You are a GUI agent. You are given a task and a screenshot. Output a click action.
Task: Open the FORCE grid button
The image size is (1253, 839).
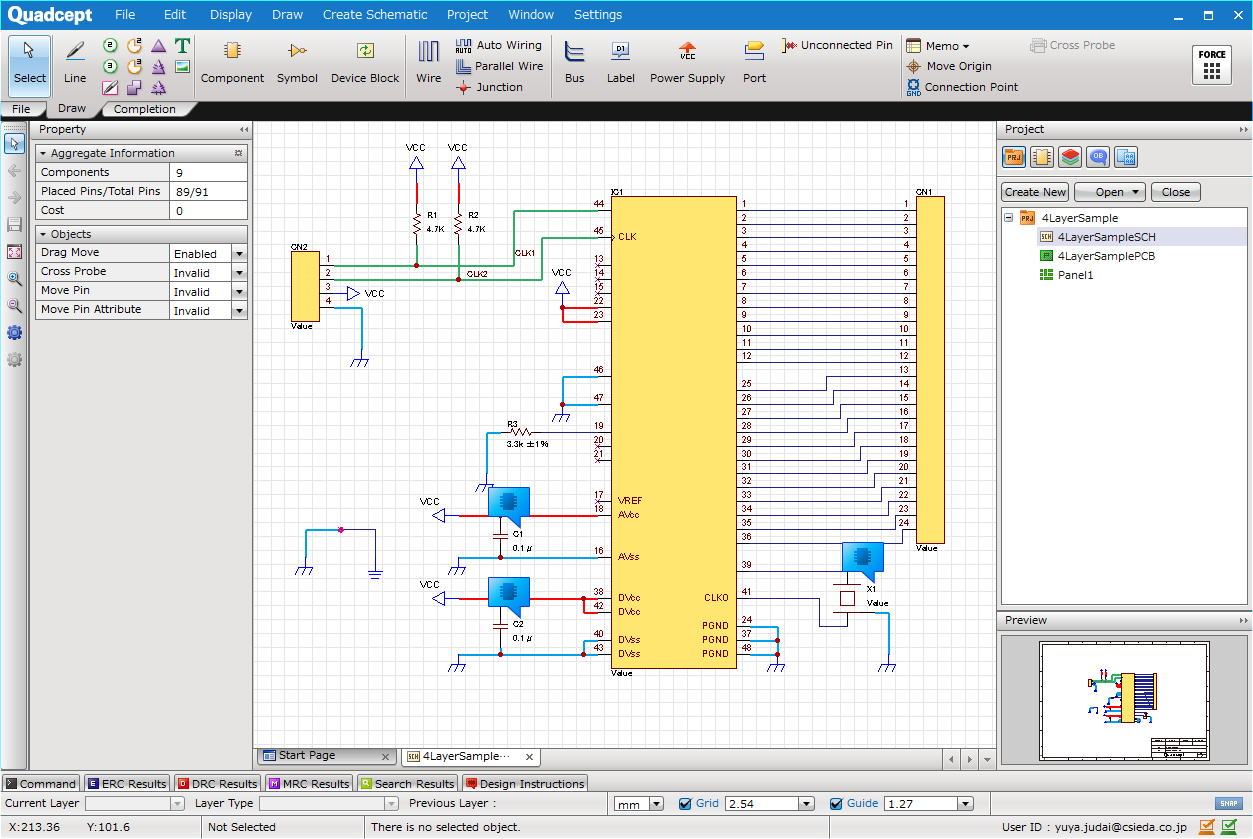coord(1212,65)
